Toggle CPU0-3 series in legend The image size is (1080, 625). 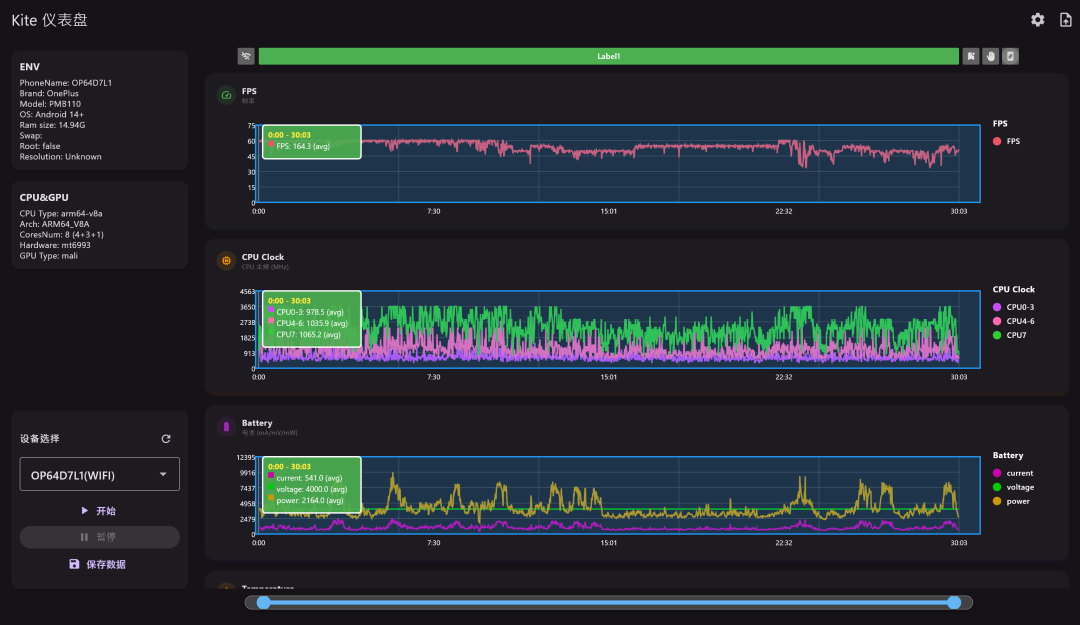(x=1013, y=307)
